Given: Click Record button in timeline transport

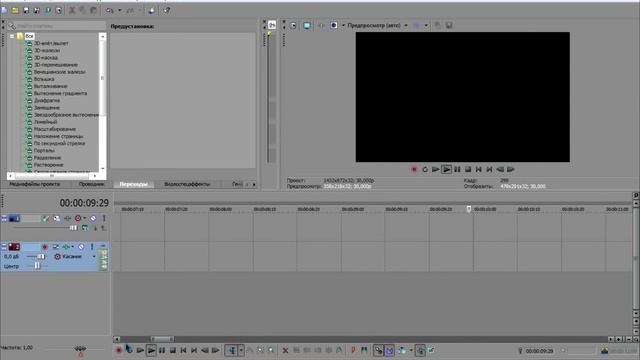Looking at the screenshot, I should coord(119,350).
